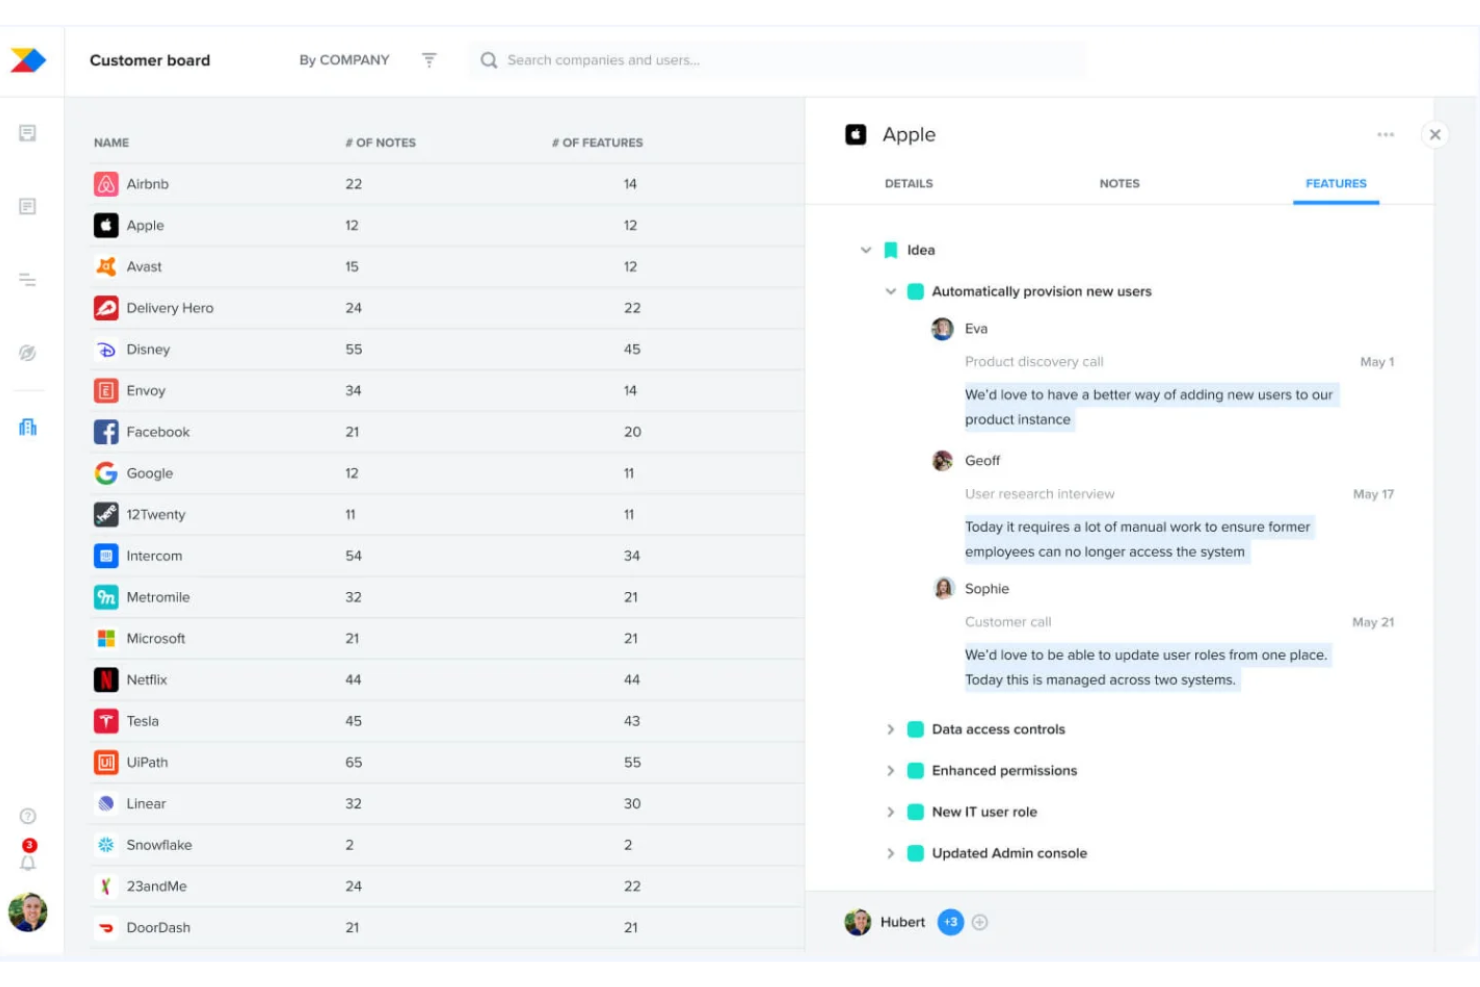Click the Apple heading in detail panel
Viewport: 1480px width, 987px height.
909,134
